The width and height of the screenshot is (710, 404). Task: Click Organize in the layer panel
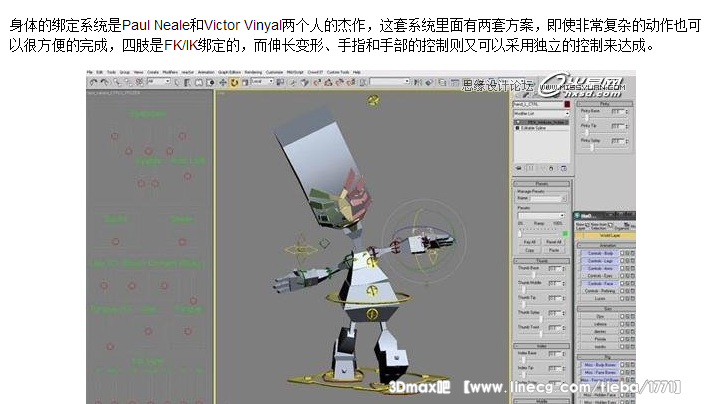[623, 226]
